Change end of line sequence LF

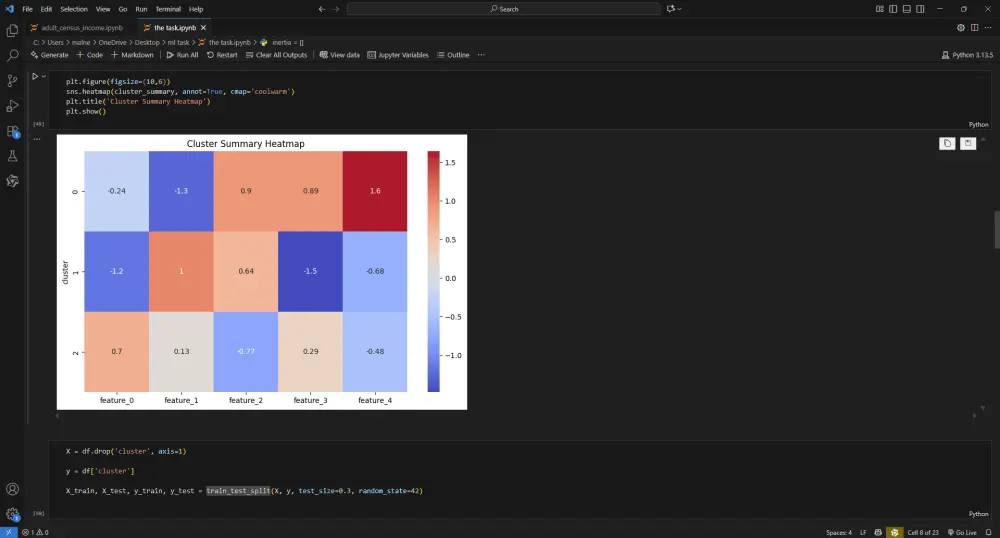point(863,532)
